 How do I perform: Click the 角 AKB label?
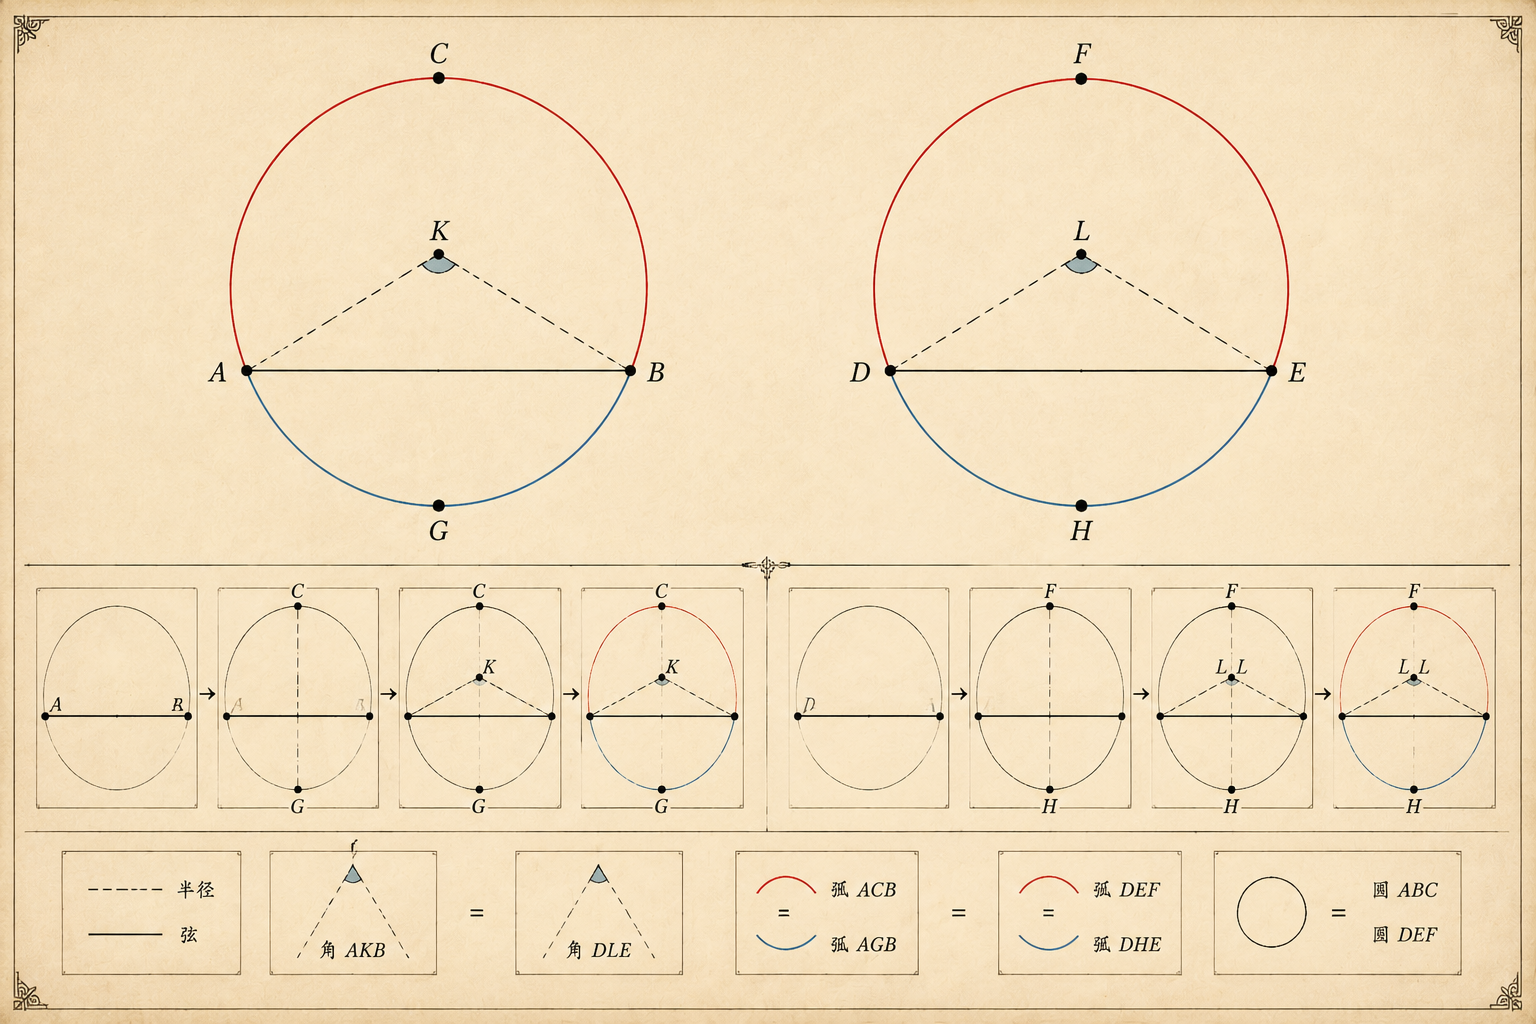click(x=353, y=950)
